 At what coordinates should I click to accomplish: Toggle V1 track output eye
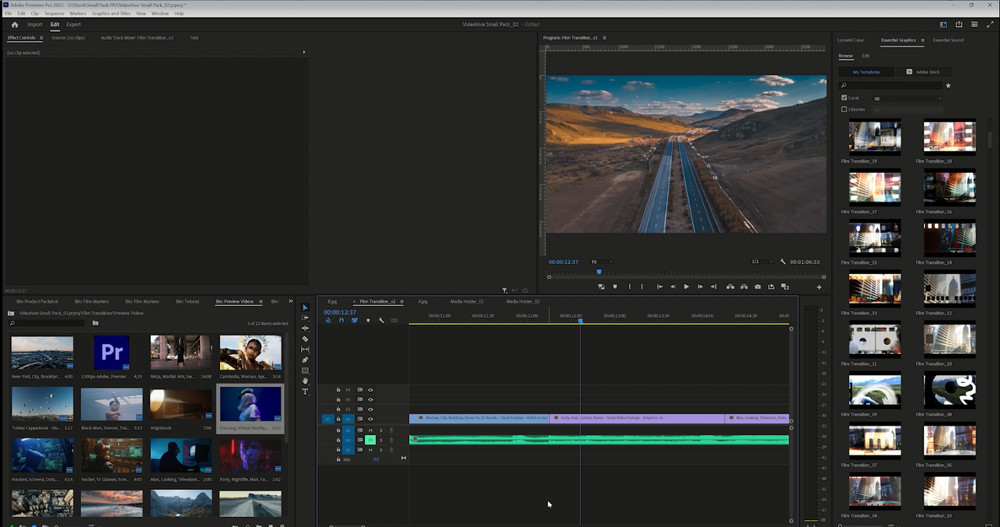(x=371, y=419)
